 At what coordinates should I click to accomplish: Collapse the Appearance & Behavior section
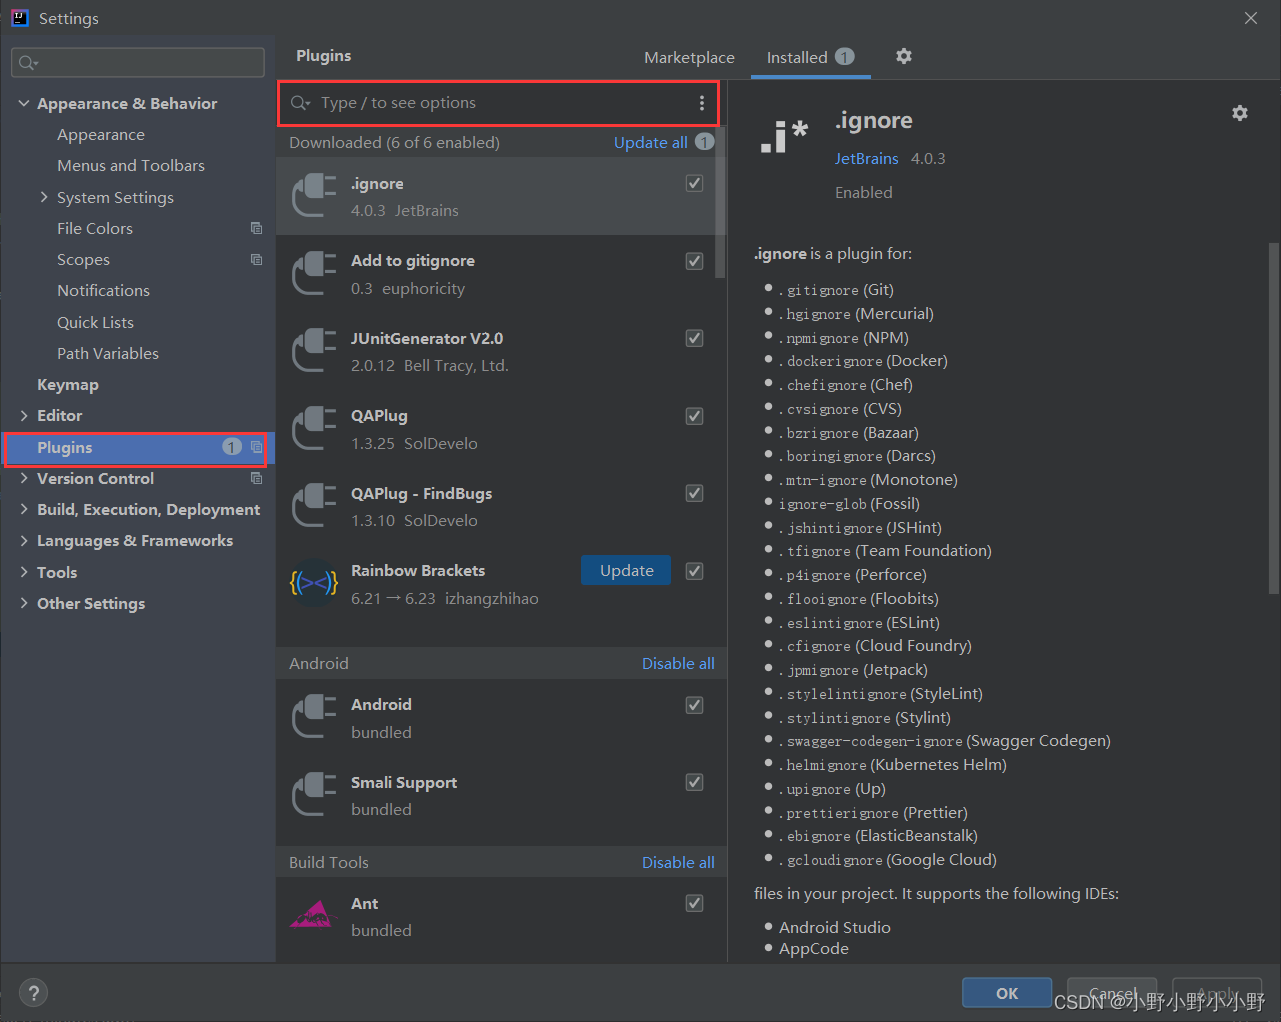pos(23,103)
